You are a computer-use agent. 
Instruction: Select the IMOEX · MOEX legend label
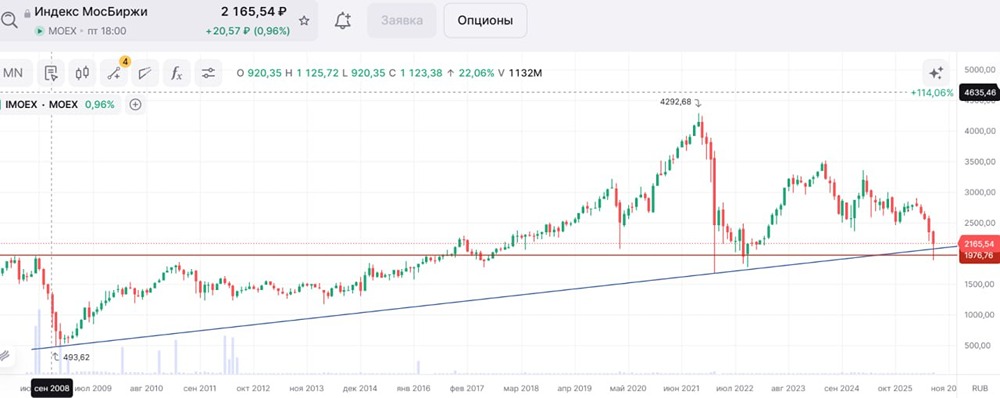click(x=41, y=105)
